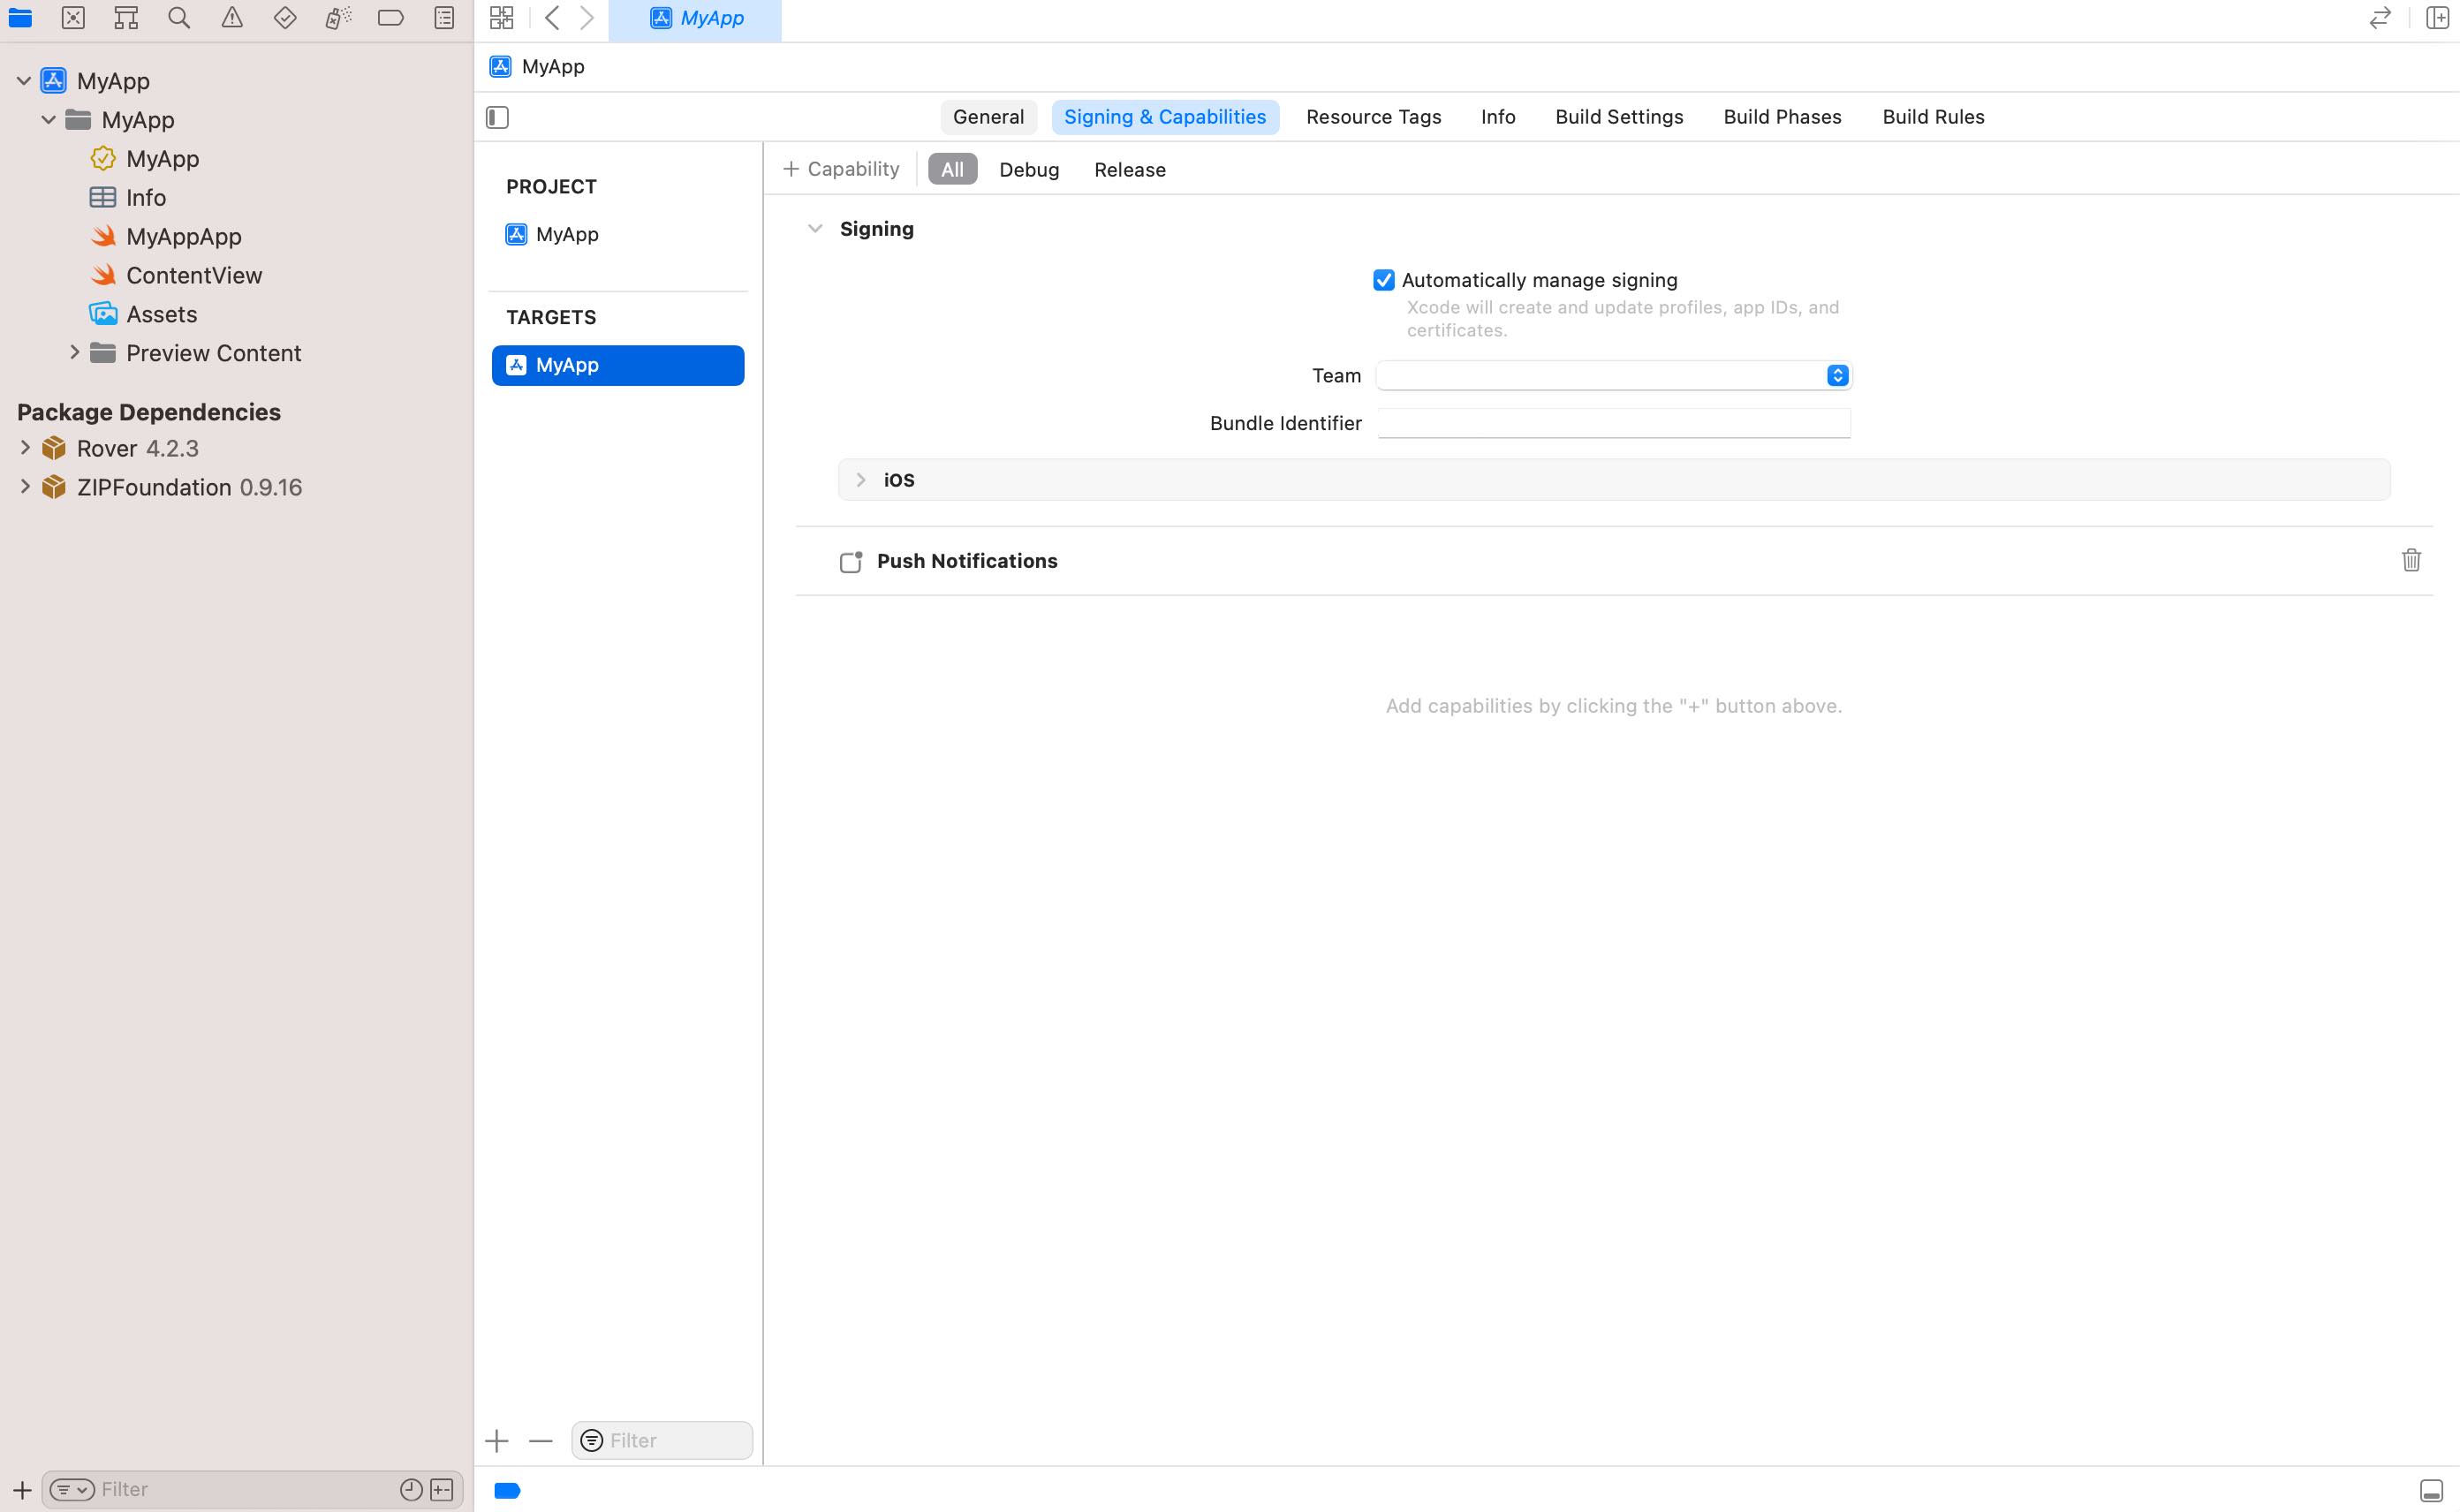
Task: Open the Find navigator magnifier icon
Action: [x=179, y=18]
